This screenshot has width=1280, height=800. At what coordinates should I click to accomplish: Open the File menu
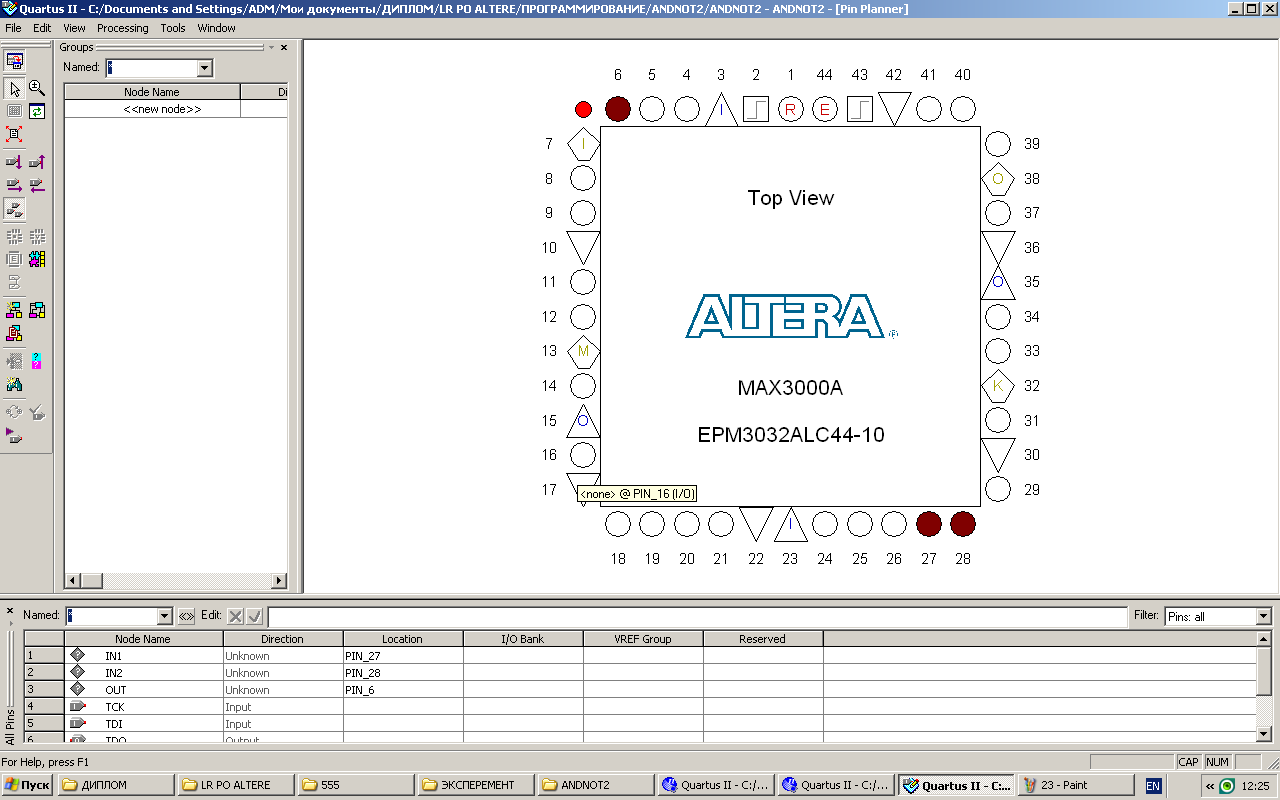point(13,28)
